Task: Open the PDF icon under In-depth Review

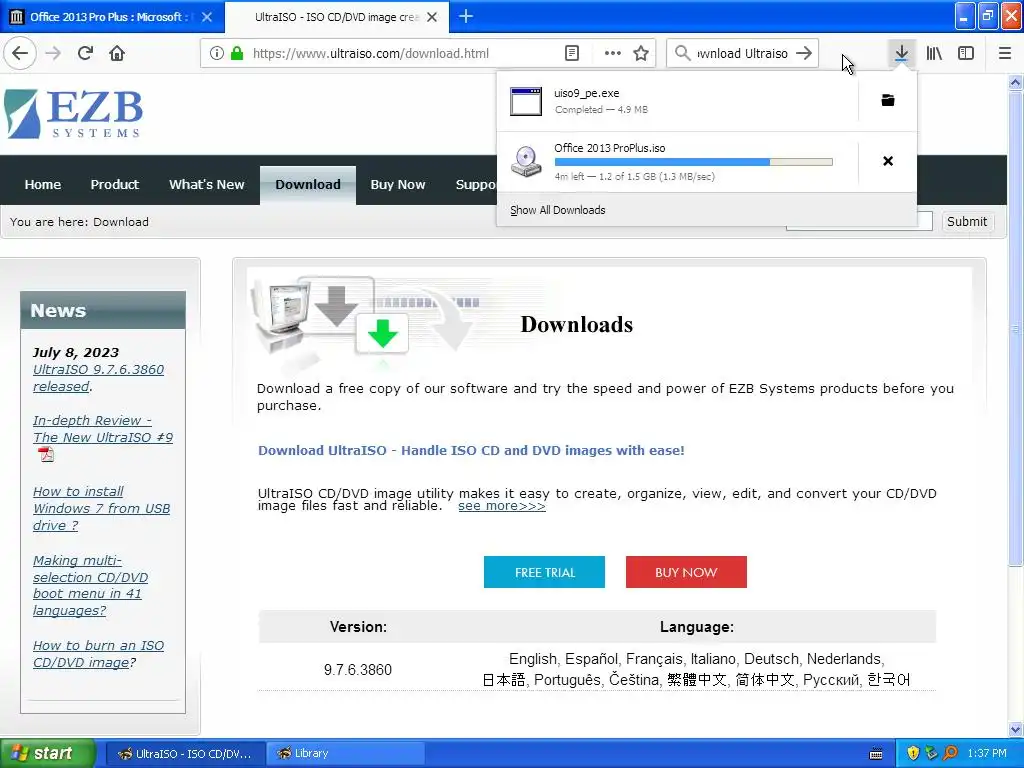Action: [x=46, y=455]
